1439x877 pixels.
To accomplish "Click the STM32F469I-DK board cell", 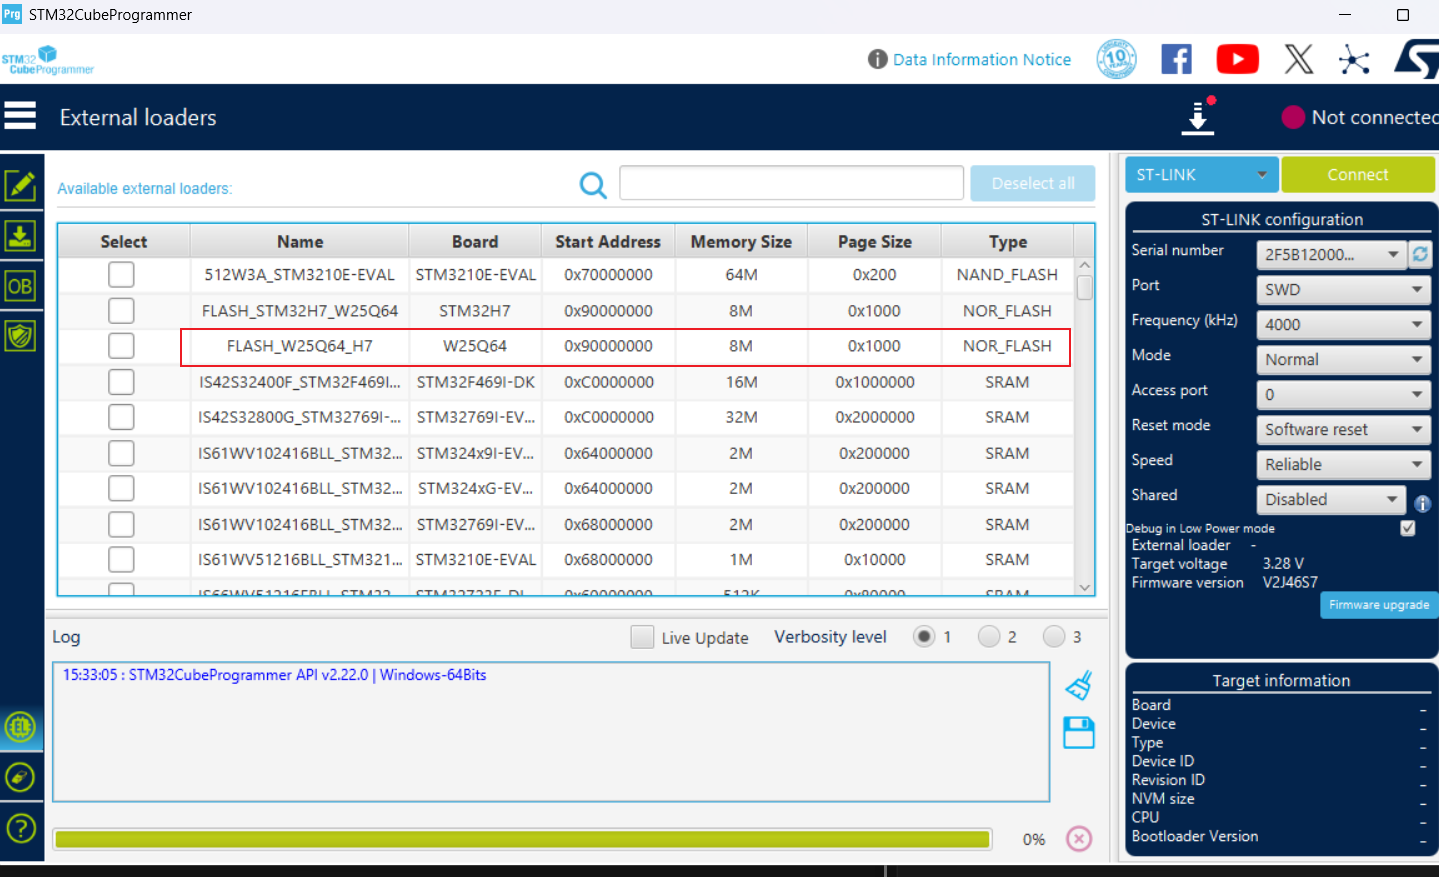I will point(476,382).
